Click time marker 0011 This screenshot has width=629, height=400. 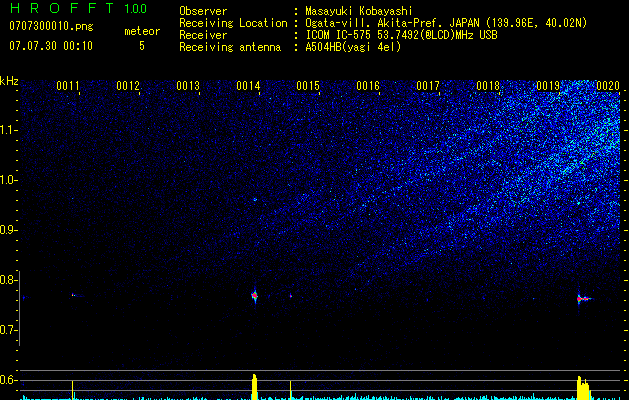coord(67,86)
